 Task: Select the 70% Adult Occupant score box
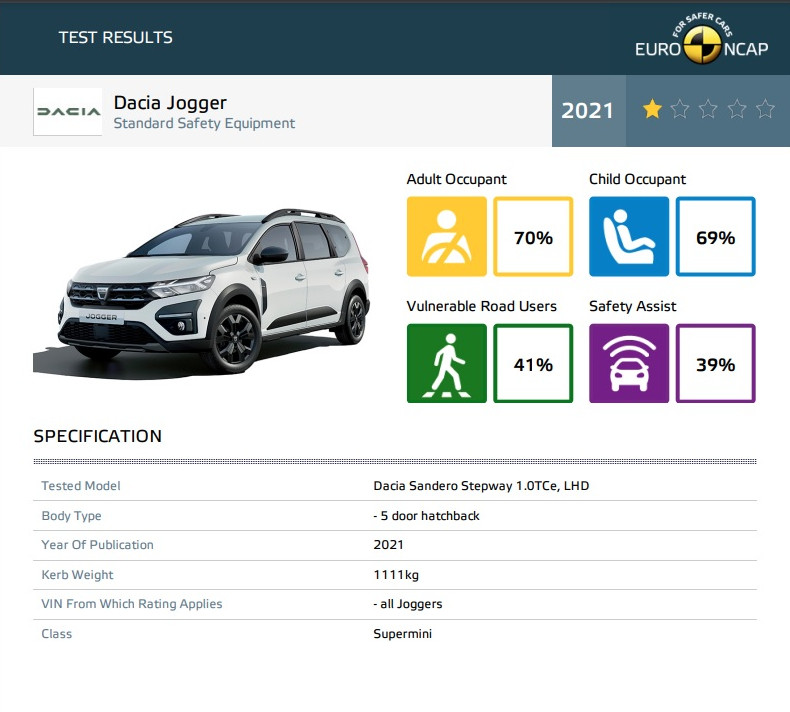[x=533, y=236]
